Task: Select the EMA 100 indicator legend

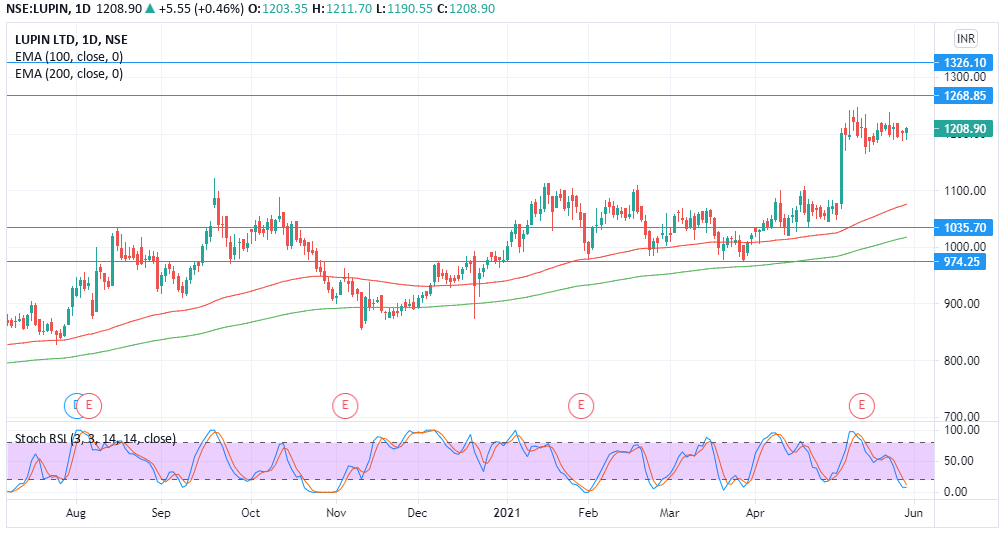Action: tap(69, 56)
